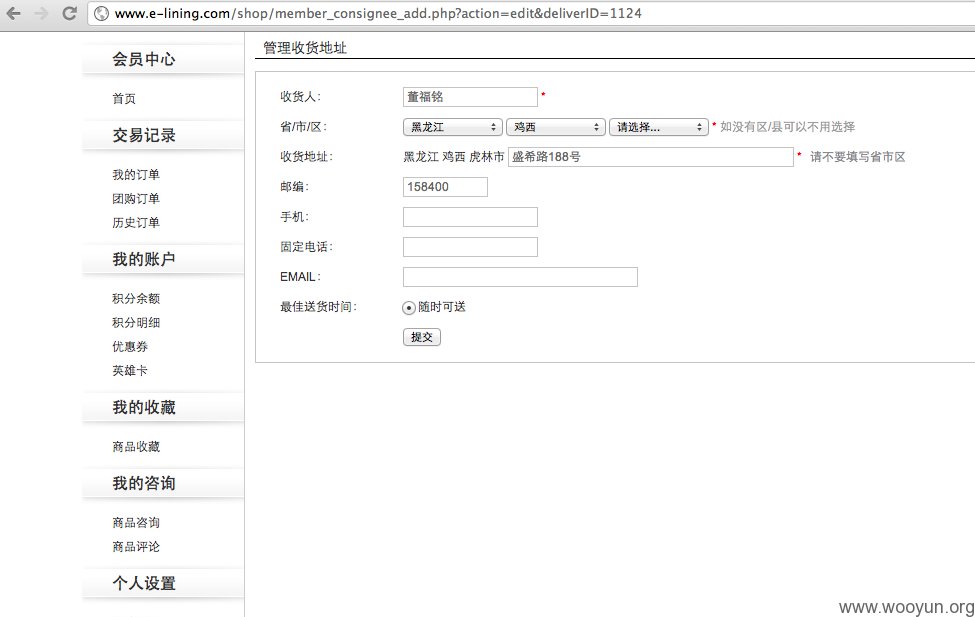
Task: Click the 个人设置 sidebar heading
Action: click(144, 583)
